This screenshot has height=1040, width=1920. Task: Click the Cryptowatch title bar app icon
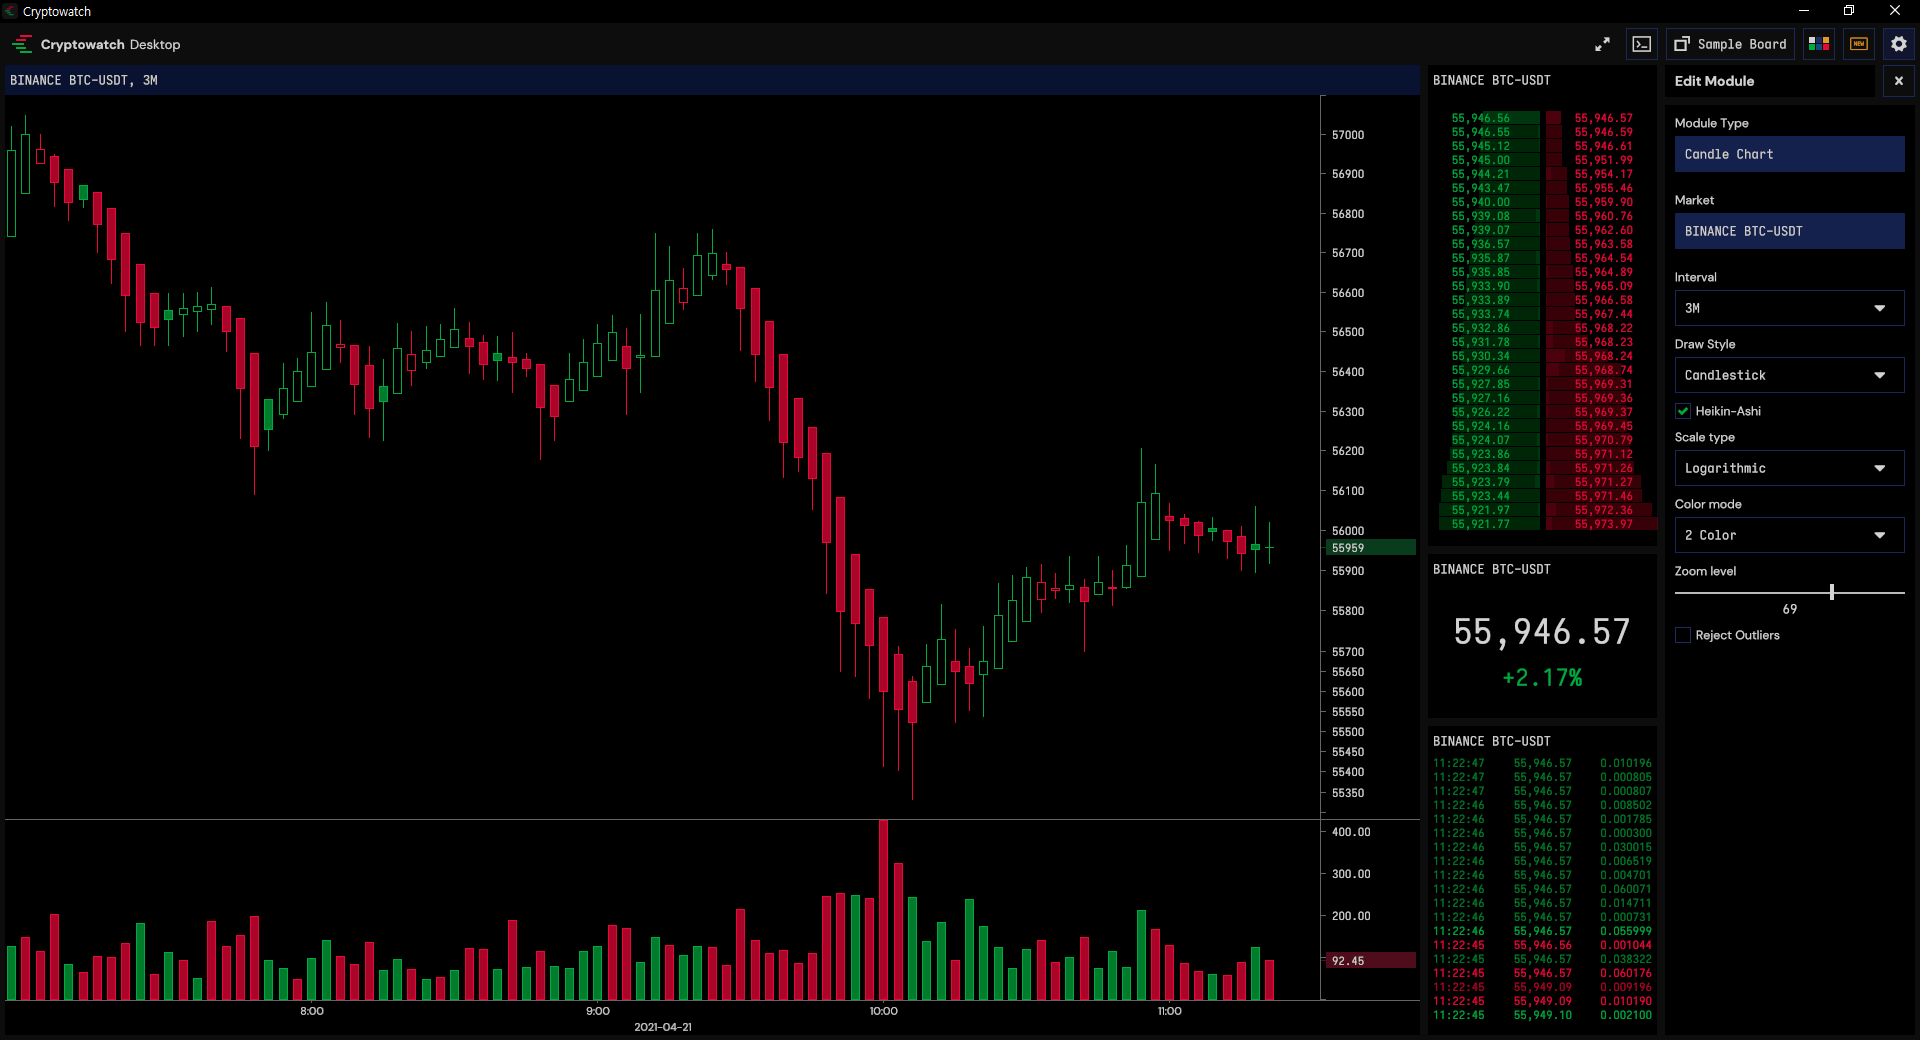(x=10, y=11)
